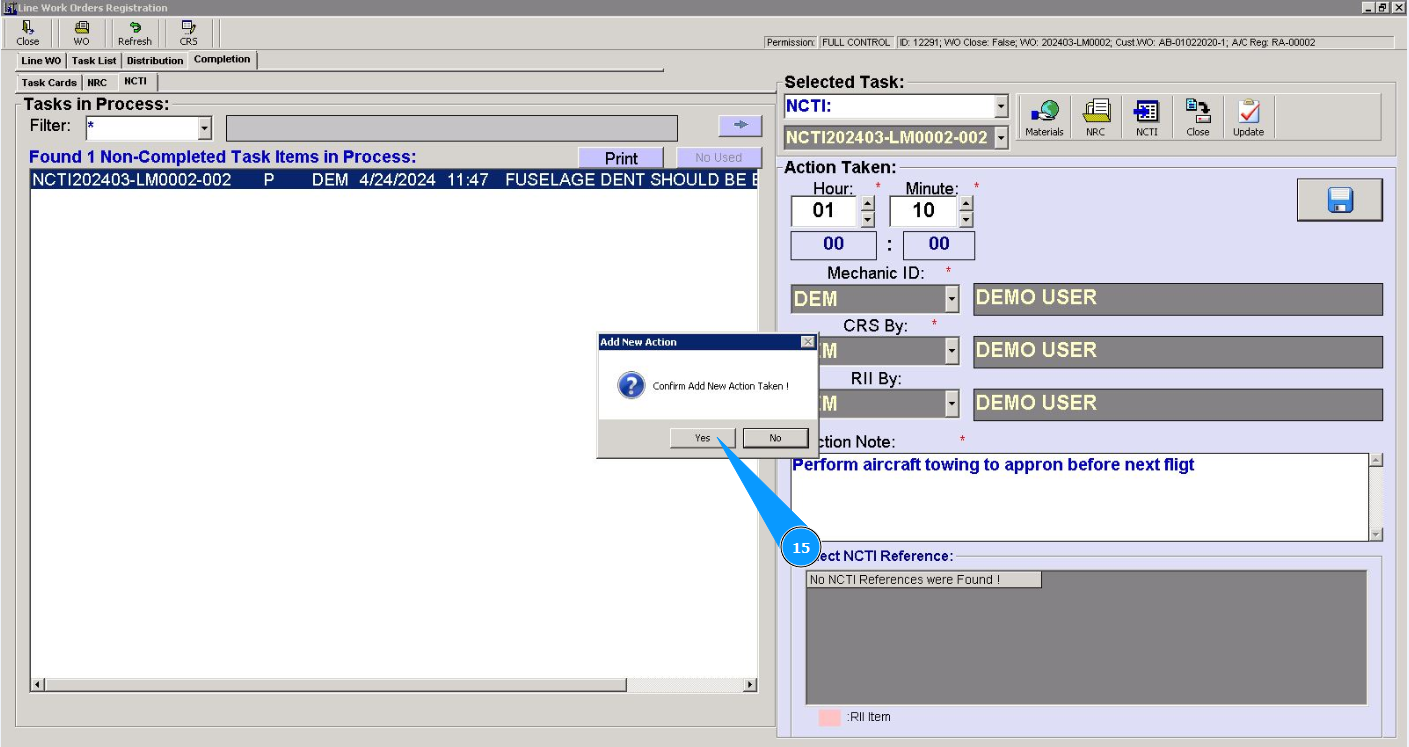Viewport: 1409px width, 747px height.
Task: Select task row NCTI202403-LM0002-002 in the list
Action: (394, 180)
